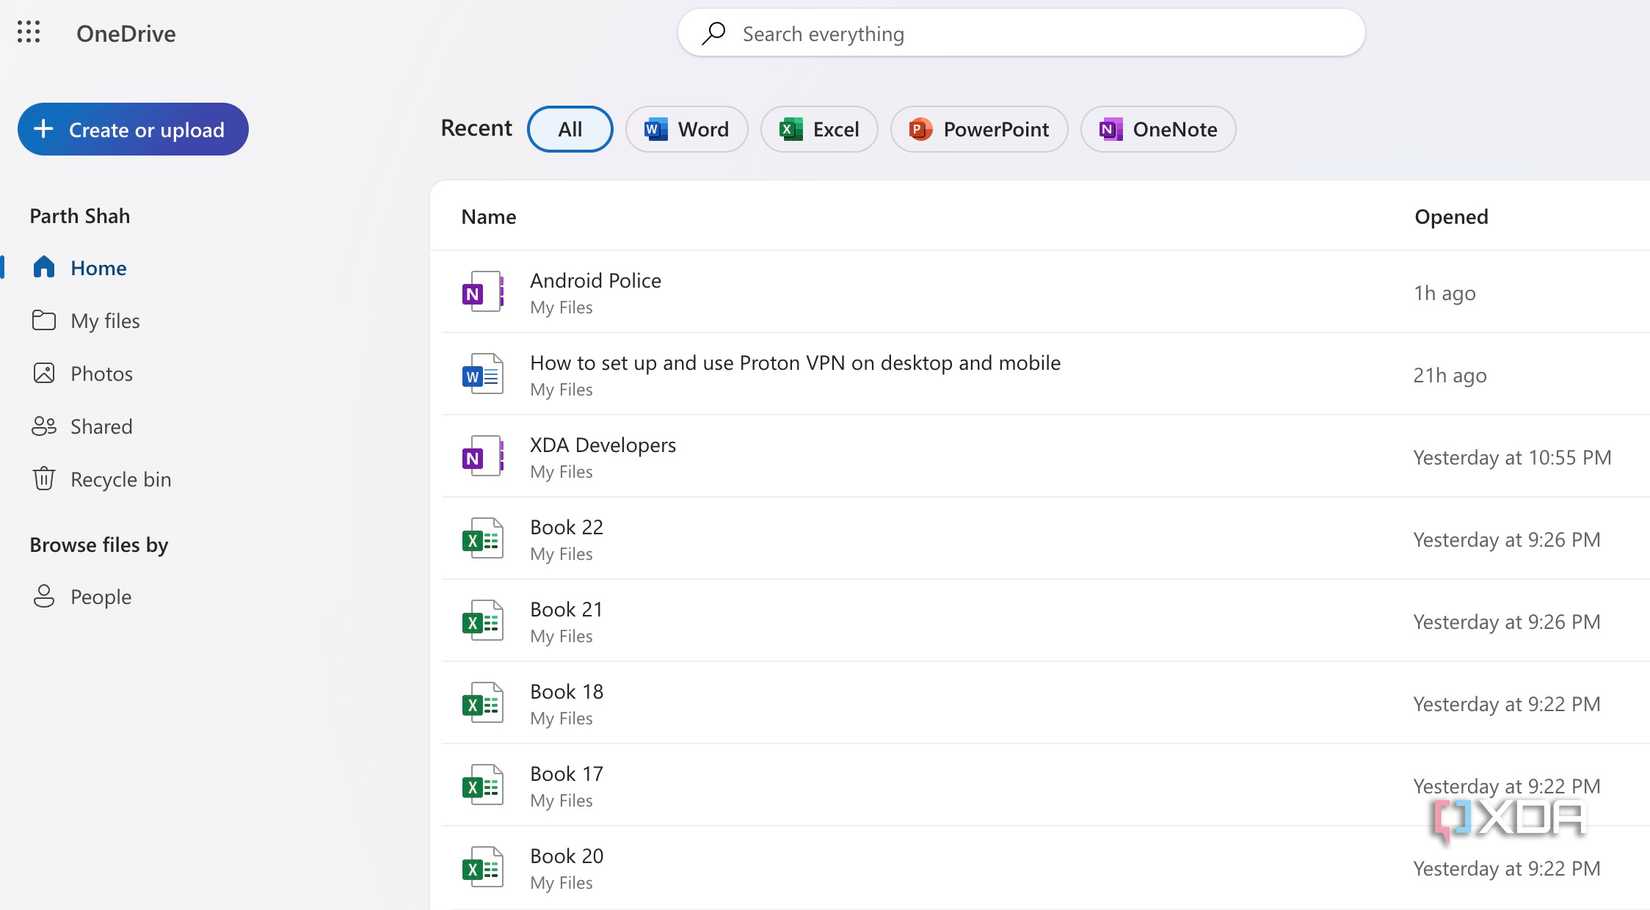
Task: Click the Excel icon beside Book 20
Action: (483, 867)
